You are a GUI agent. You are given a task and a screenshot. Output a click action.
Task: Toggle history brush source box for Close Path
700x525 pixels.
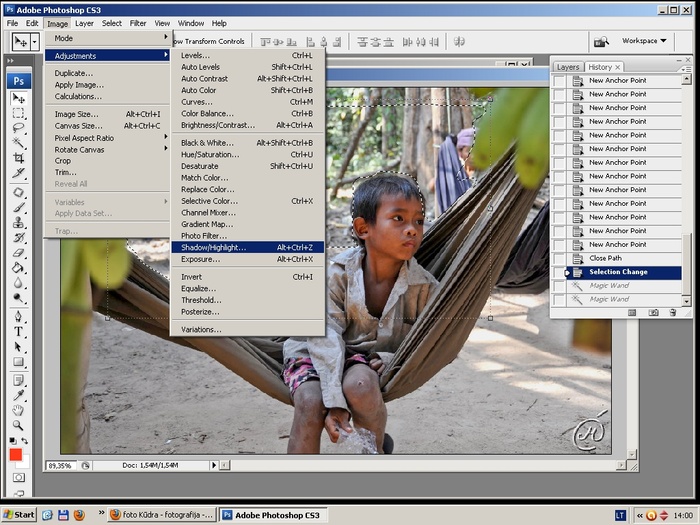pos(560,258)
